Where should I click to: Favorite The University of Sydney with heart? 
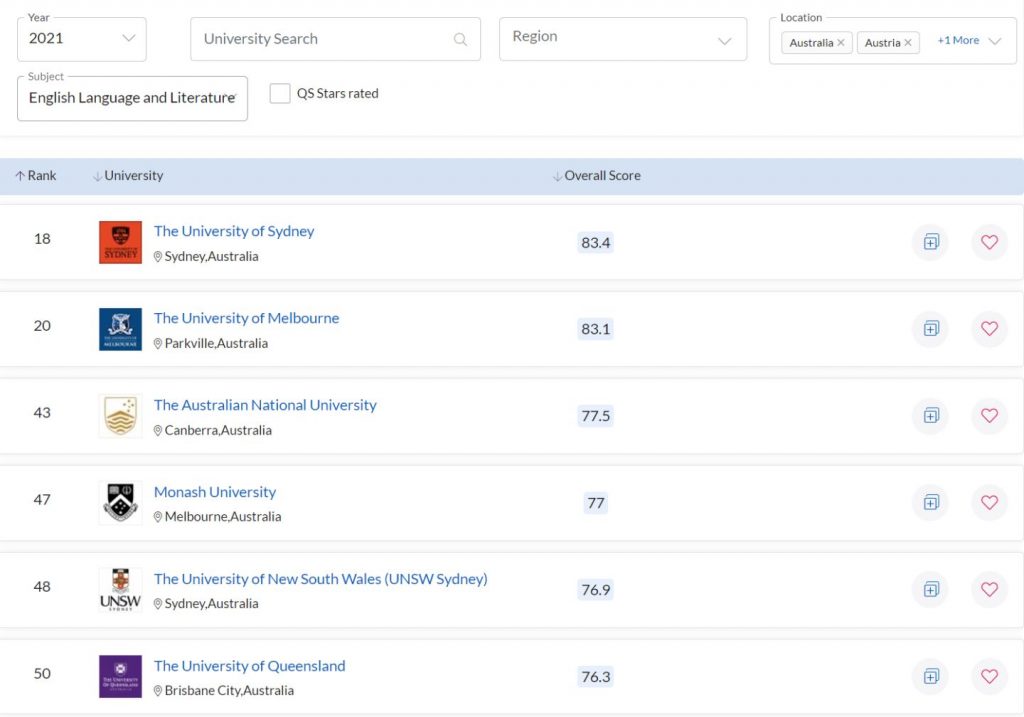pos(989,242)
